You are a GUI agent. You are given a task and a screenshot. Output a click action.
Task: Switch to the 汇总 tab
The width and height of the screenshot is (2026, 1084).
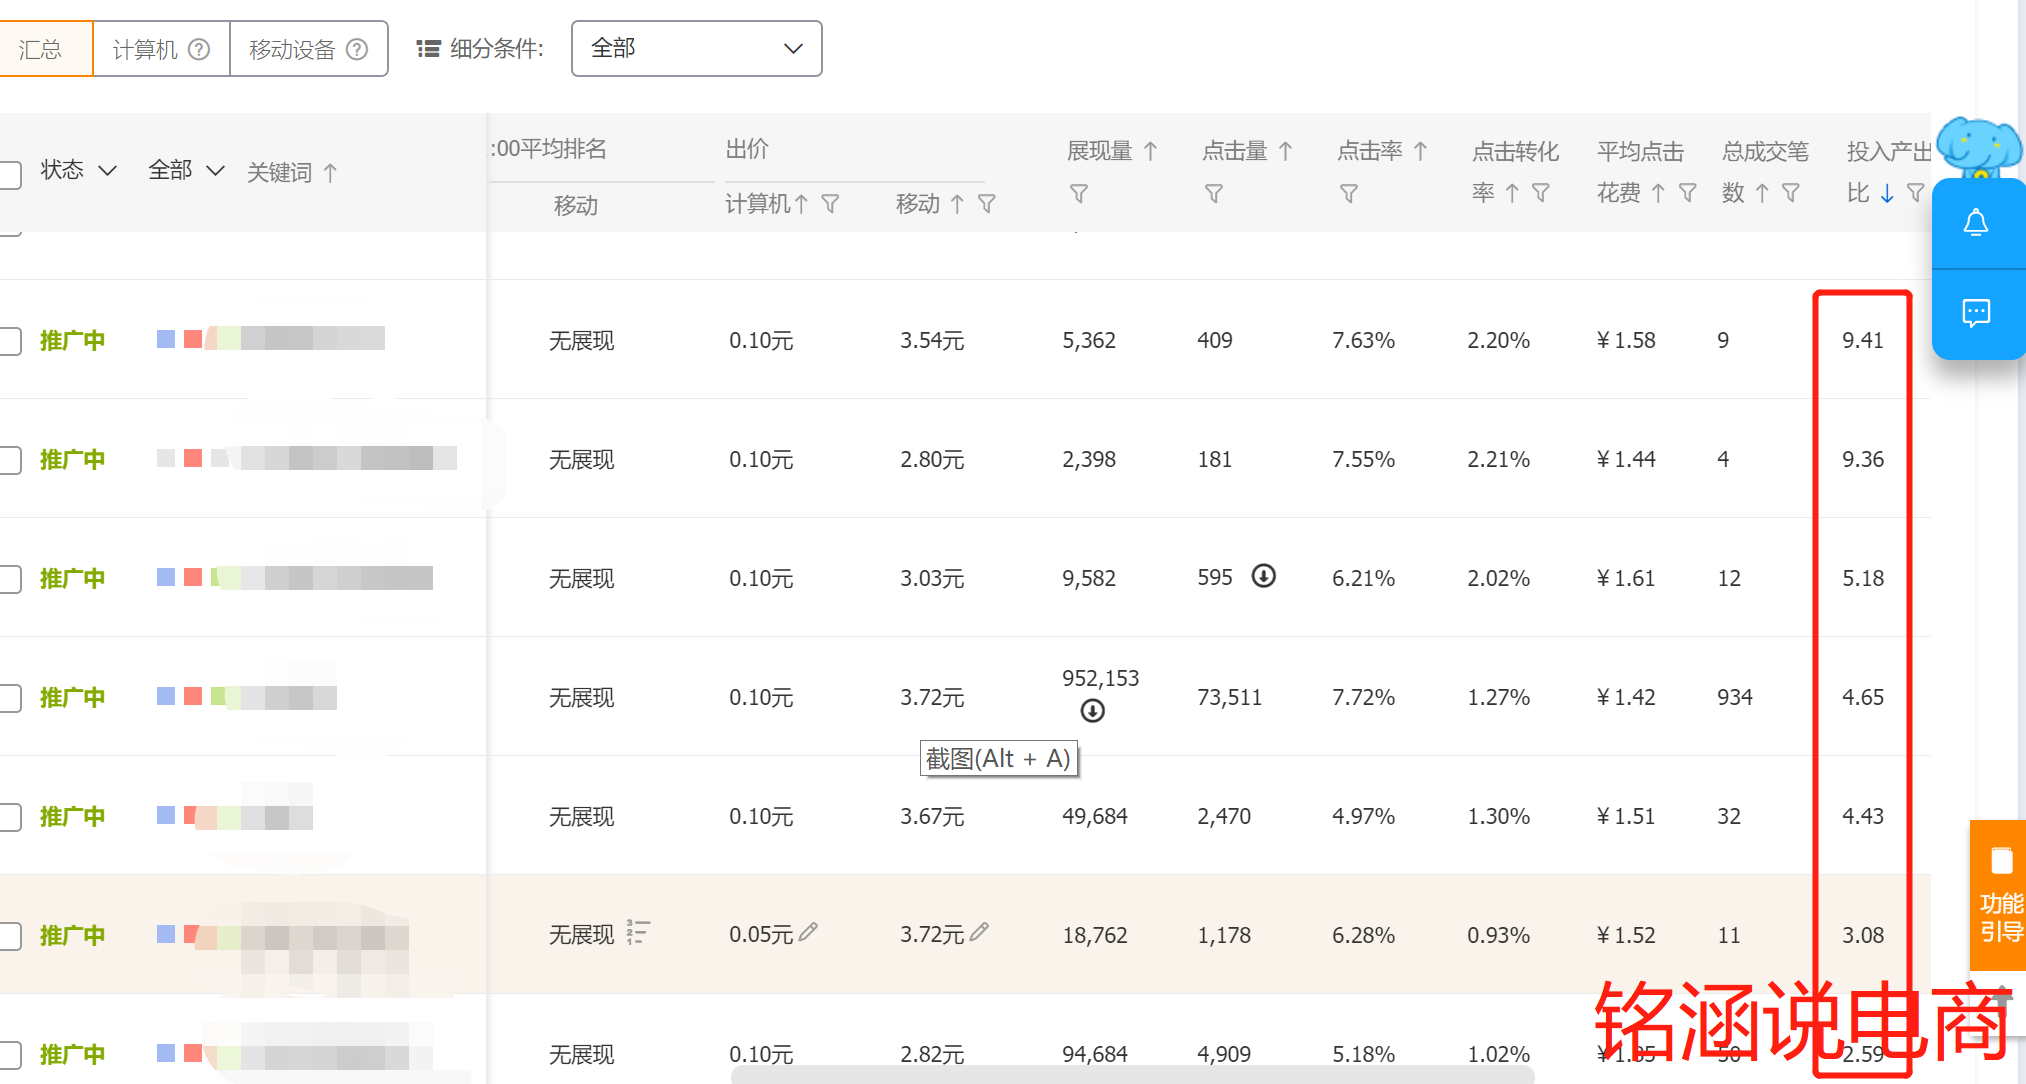tap(45, 49)
